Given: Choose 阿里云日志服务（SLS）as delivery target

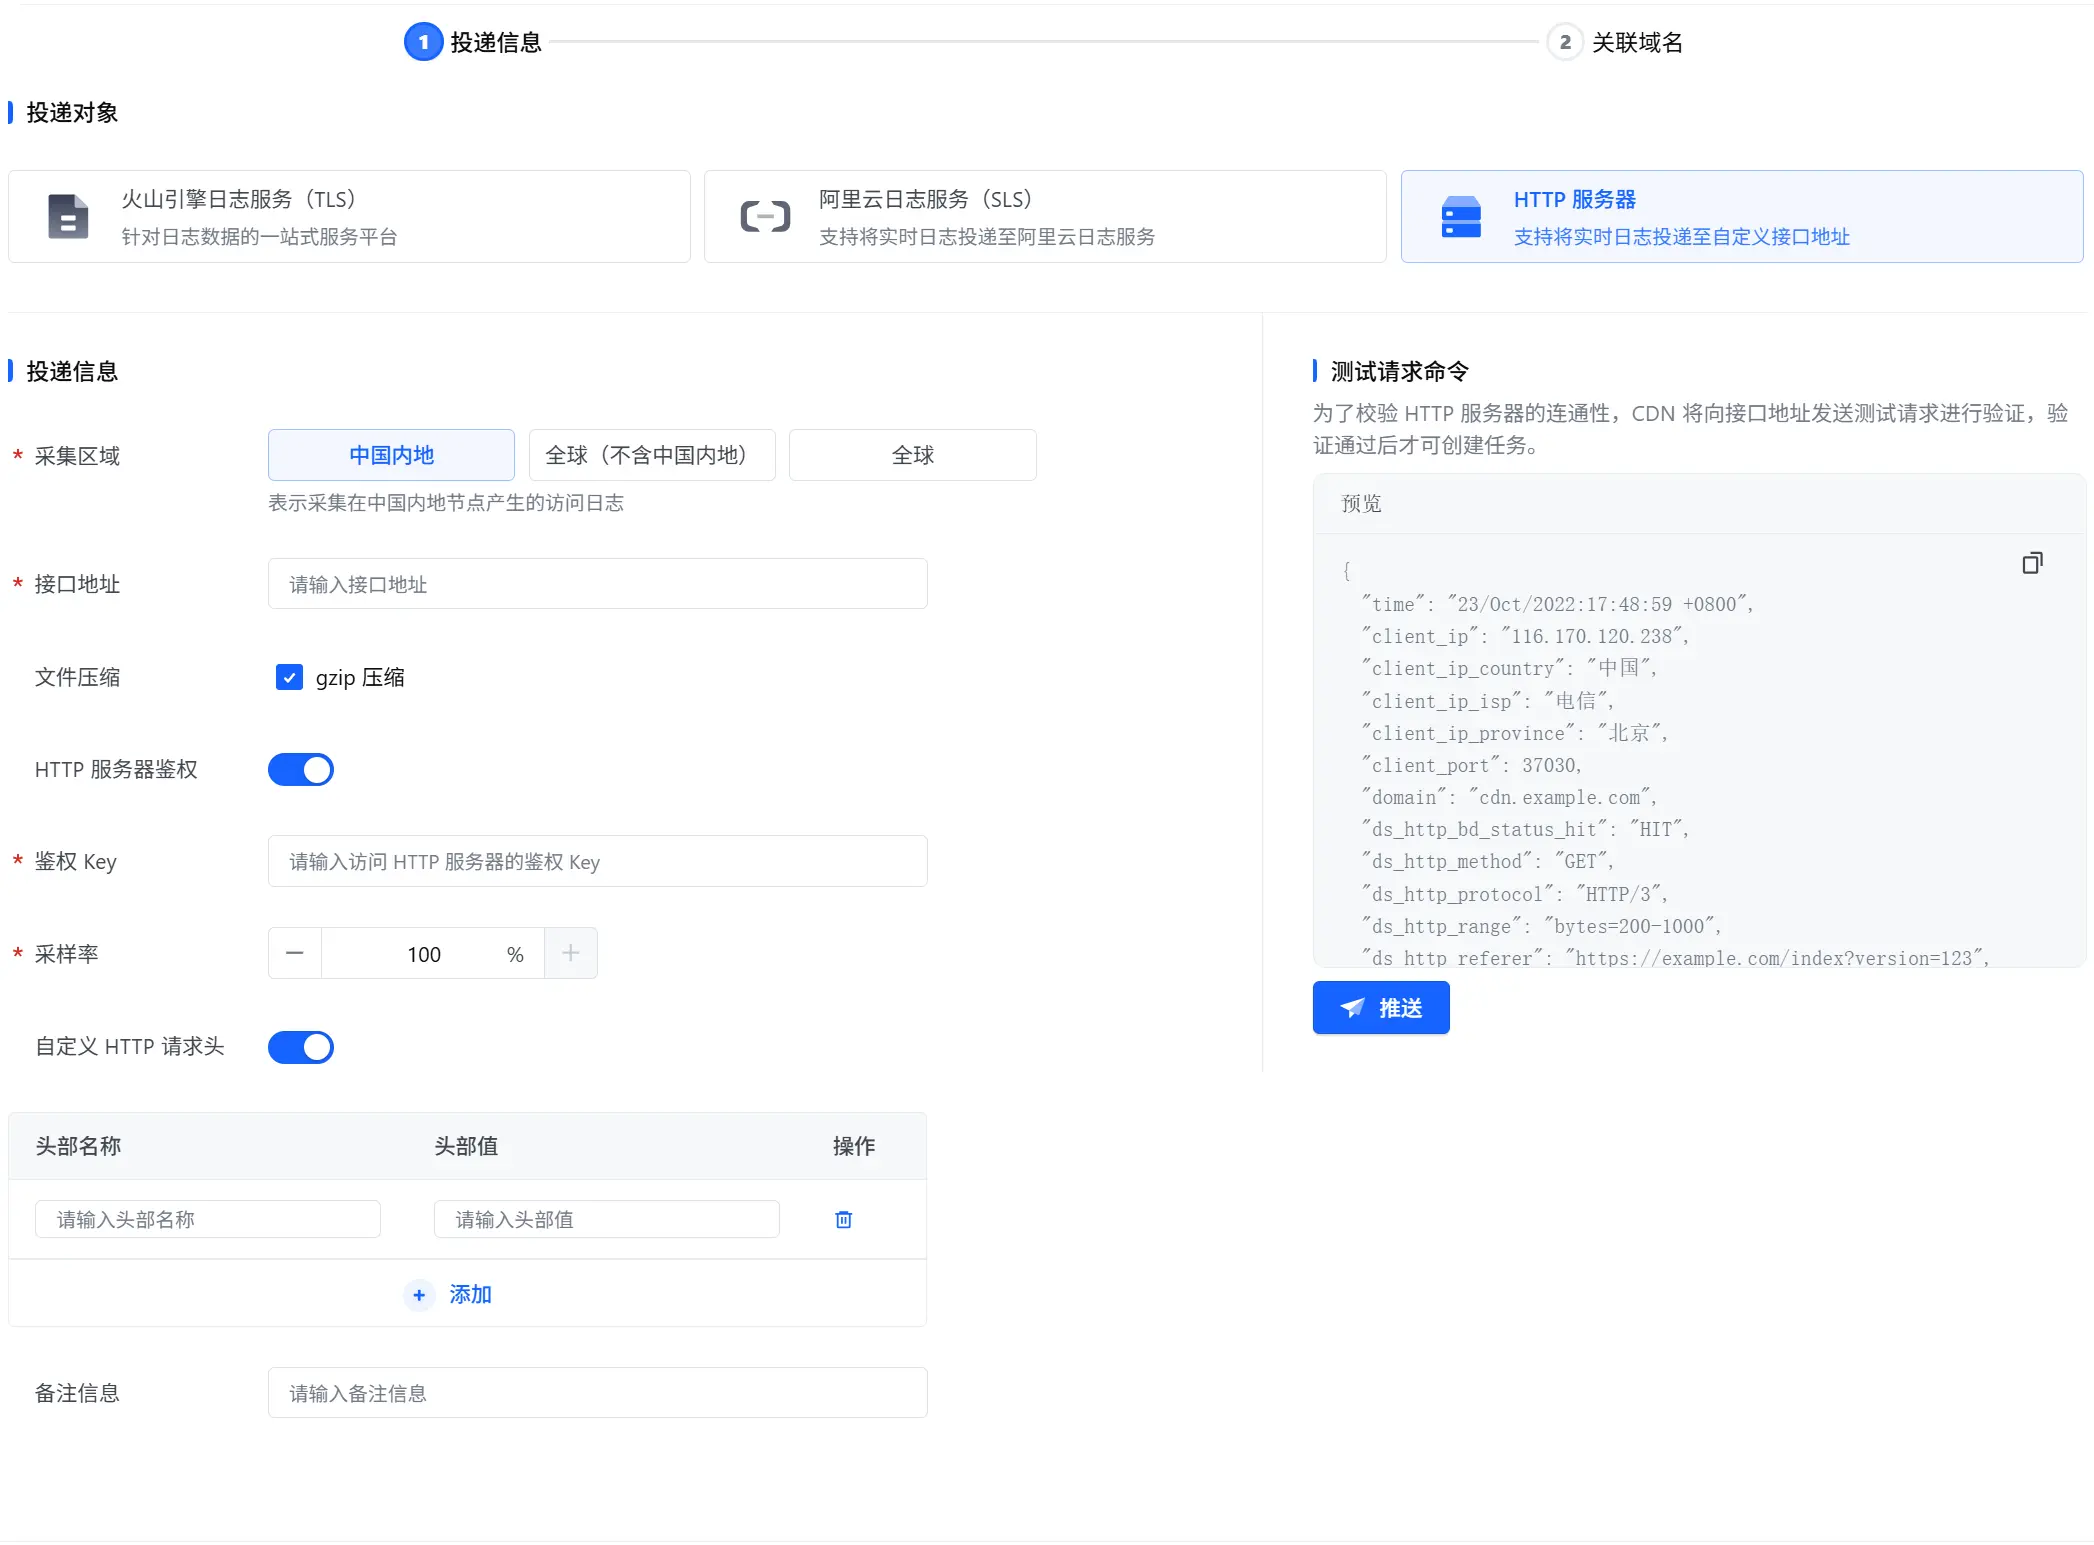Looking at the screenshot, I should point(1045,216).
